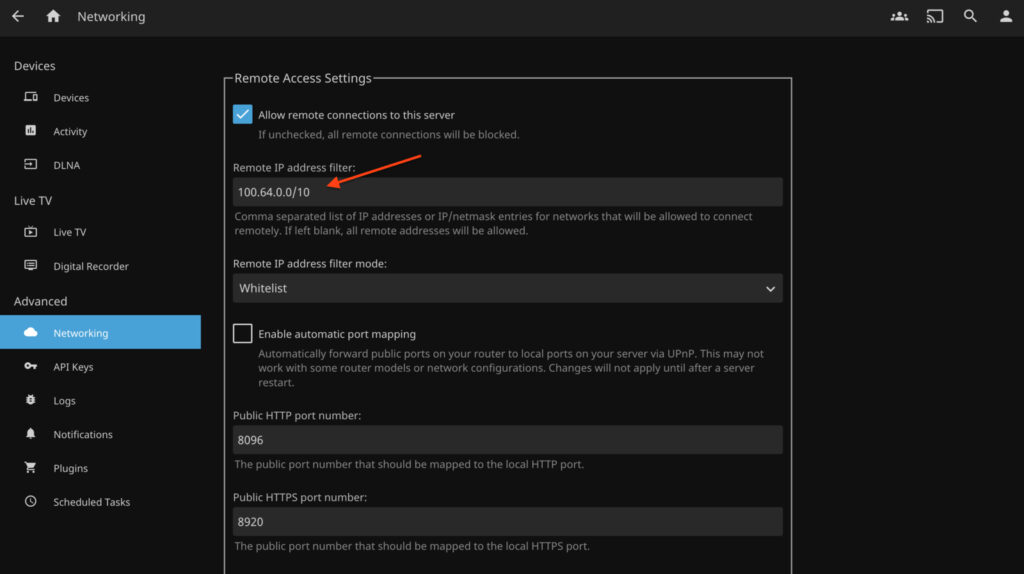Open DLNA settings page
This screenshot has height=574, width=1024.
click(66, 165)
